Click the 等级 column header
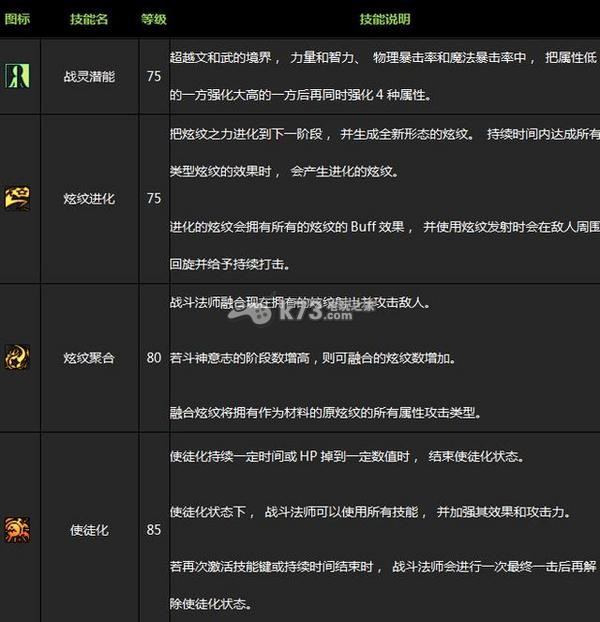This screenshot has height=622, width=600. (x=154, y=19)
